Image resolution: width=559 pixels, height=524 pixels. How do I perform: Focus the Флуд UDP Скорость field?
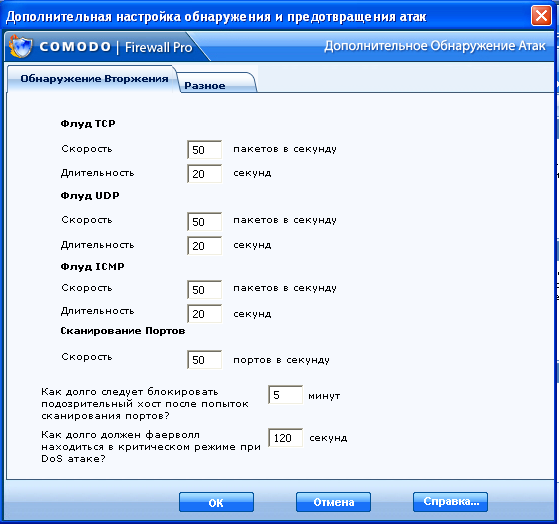click(x=204, y=222)
